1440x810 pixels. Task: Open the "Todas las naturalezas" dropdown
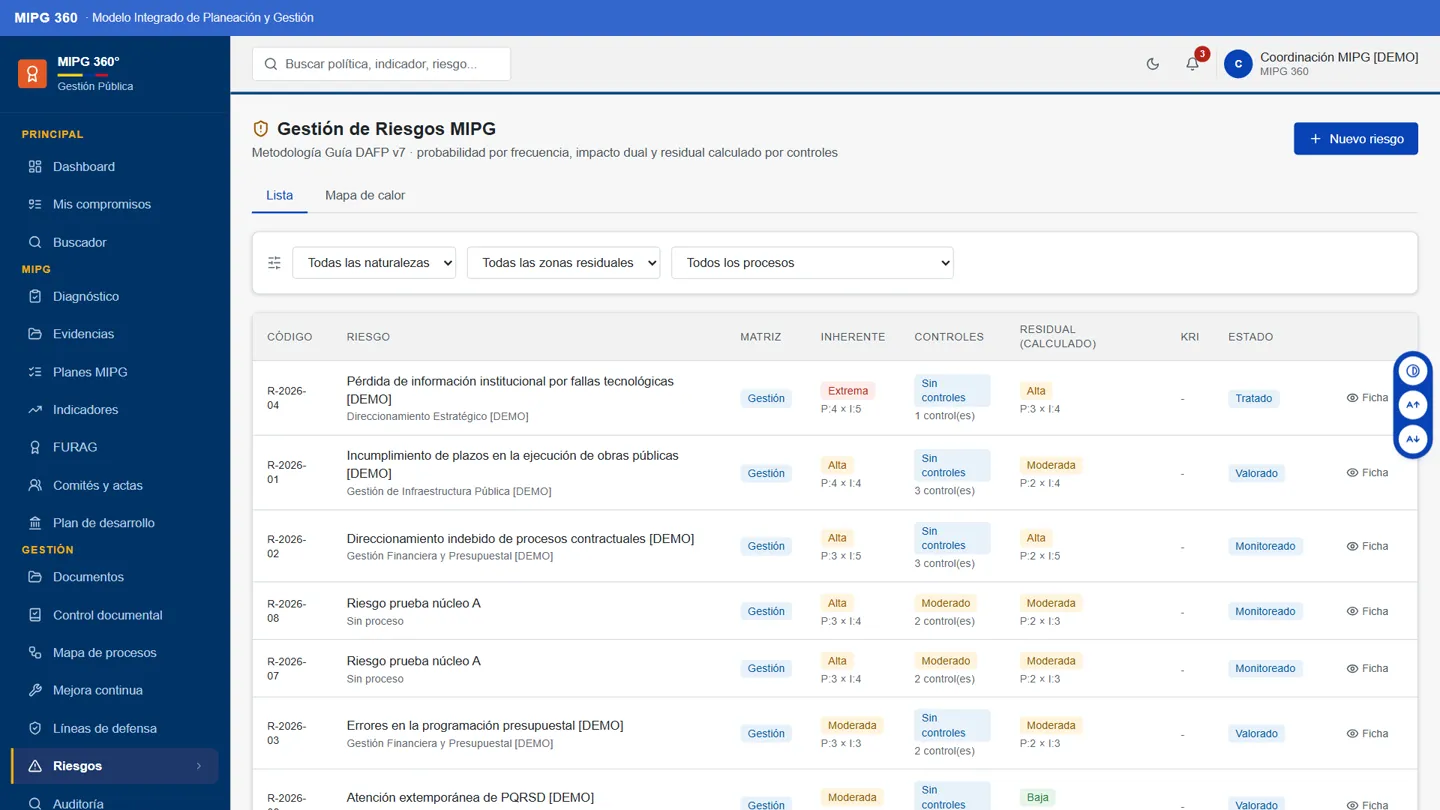[x=374, y=263]
